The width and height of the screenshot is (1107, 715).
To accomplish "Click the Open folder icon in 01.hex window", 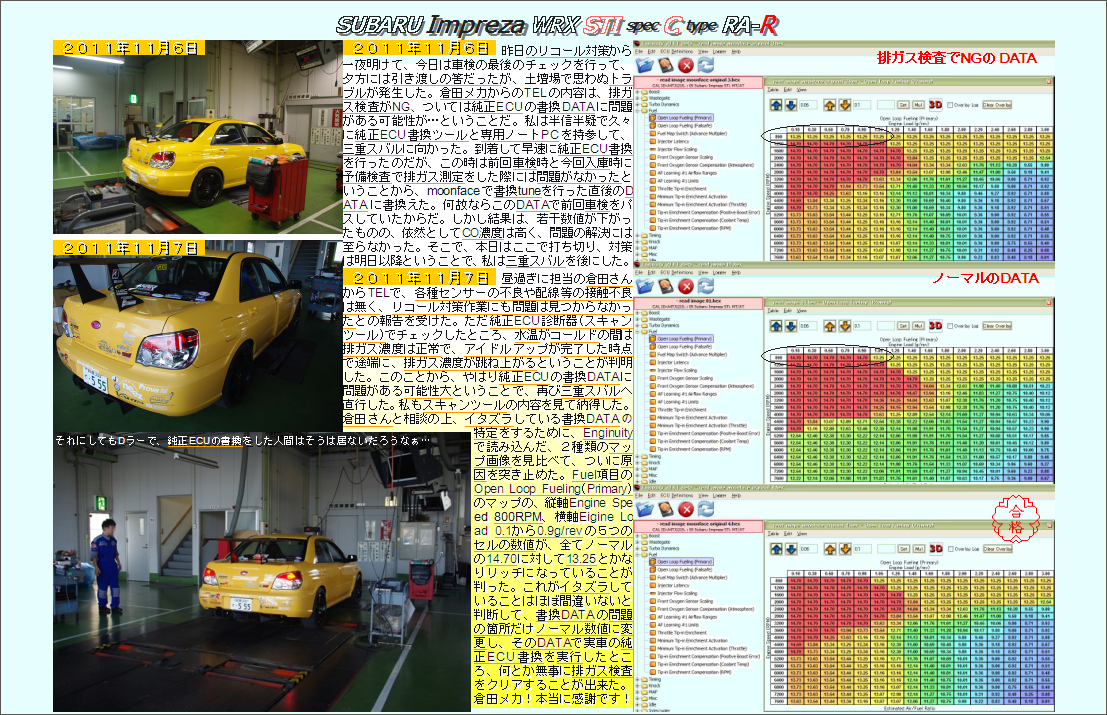I will 645,286.
